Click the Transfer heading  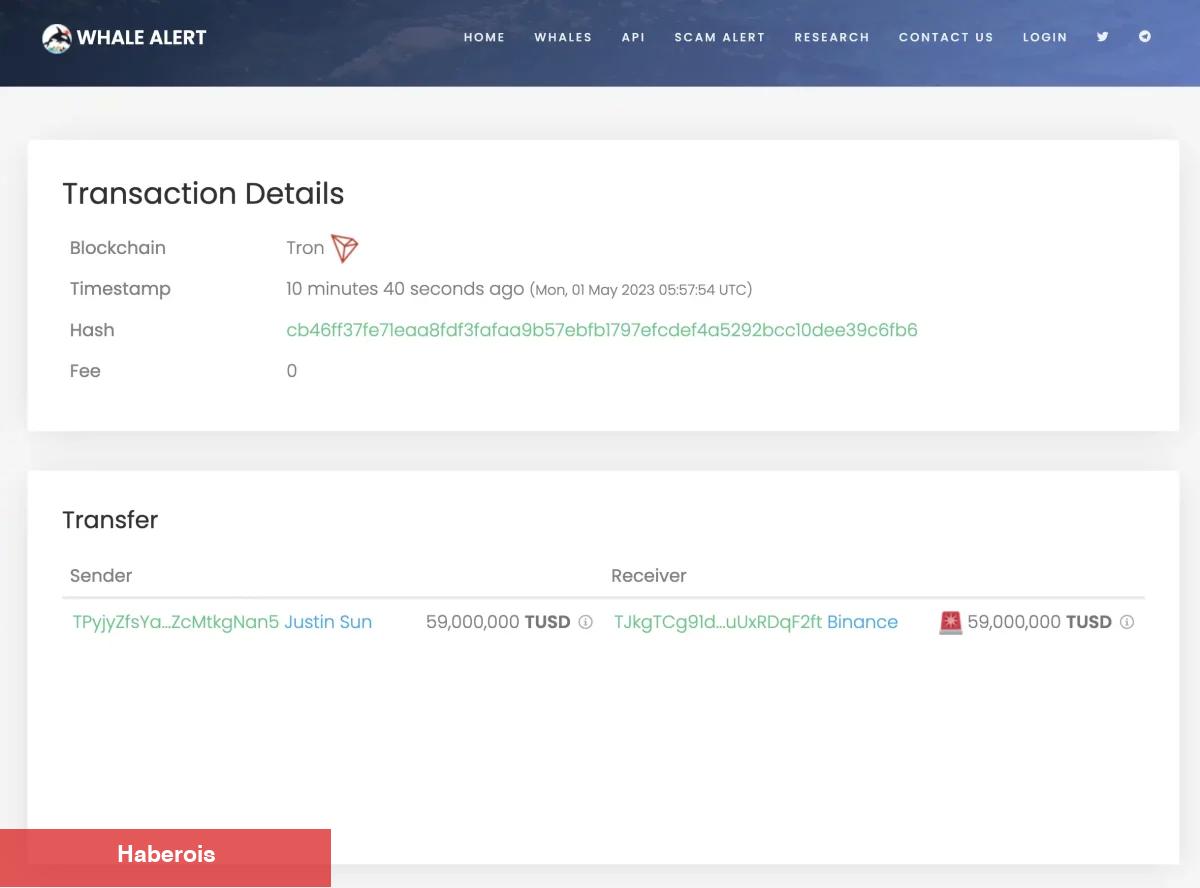coord(110,520)
